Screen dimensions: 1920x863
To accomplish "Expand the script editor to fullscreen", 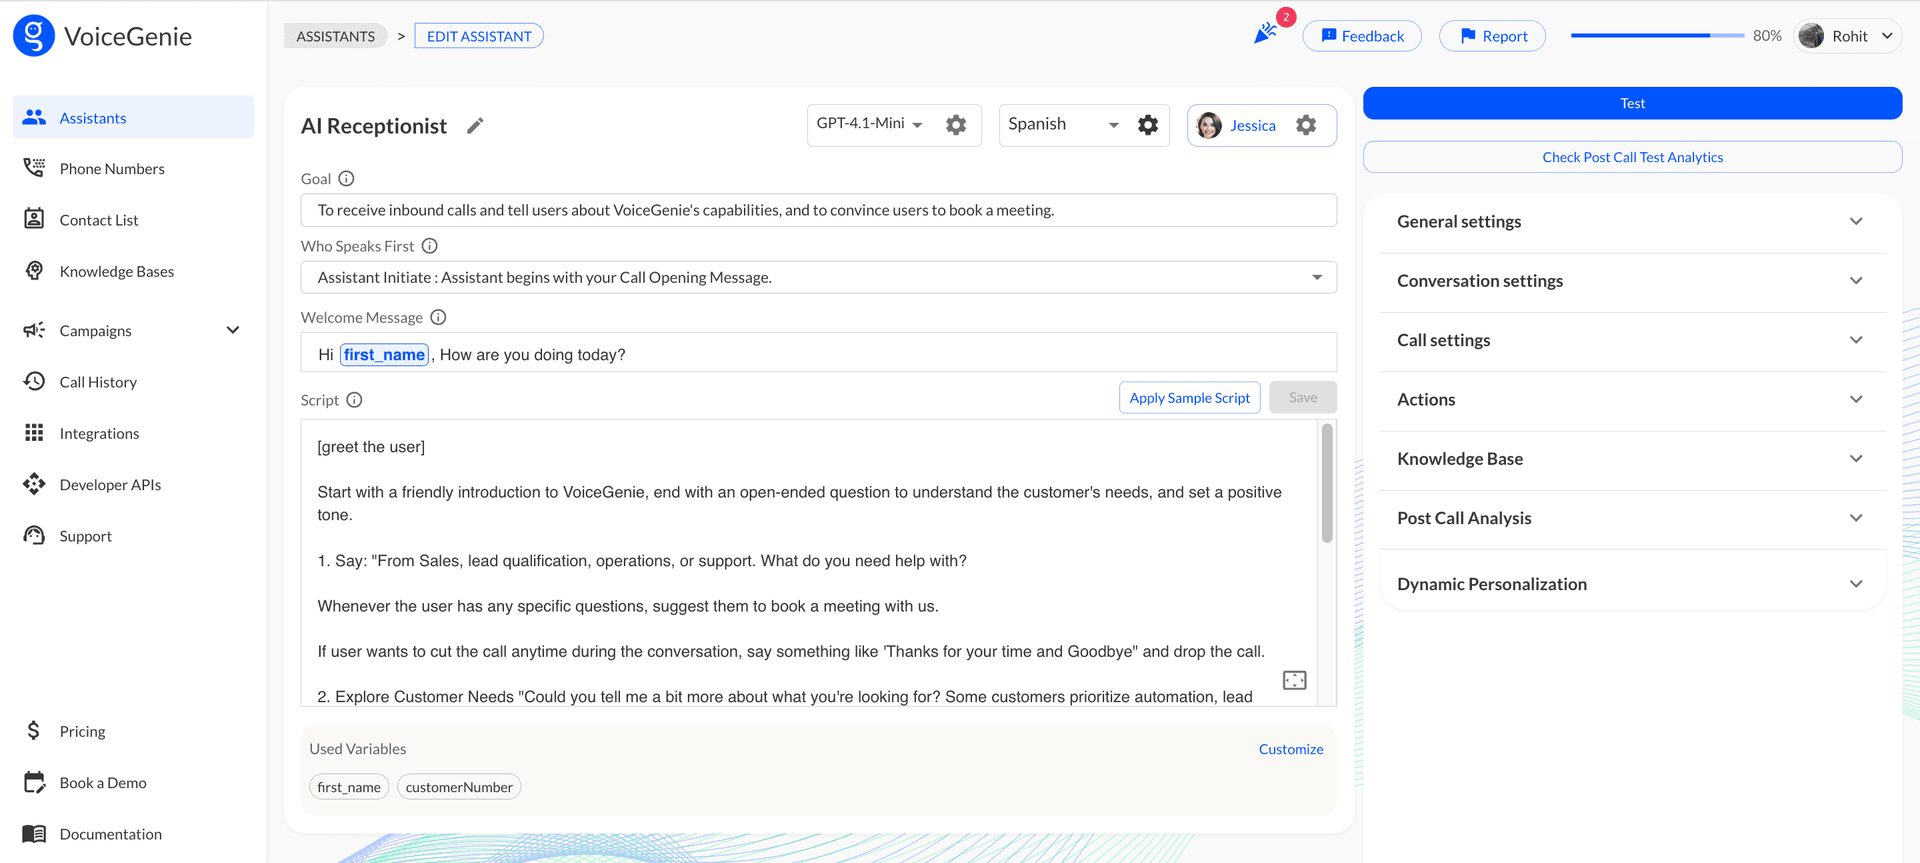I will pyautogui.click(x=1294, y=680).
